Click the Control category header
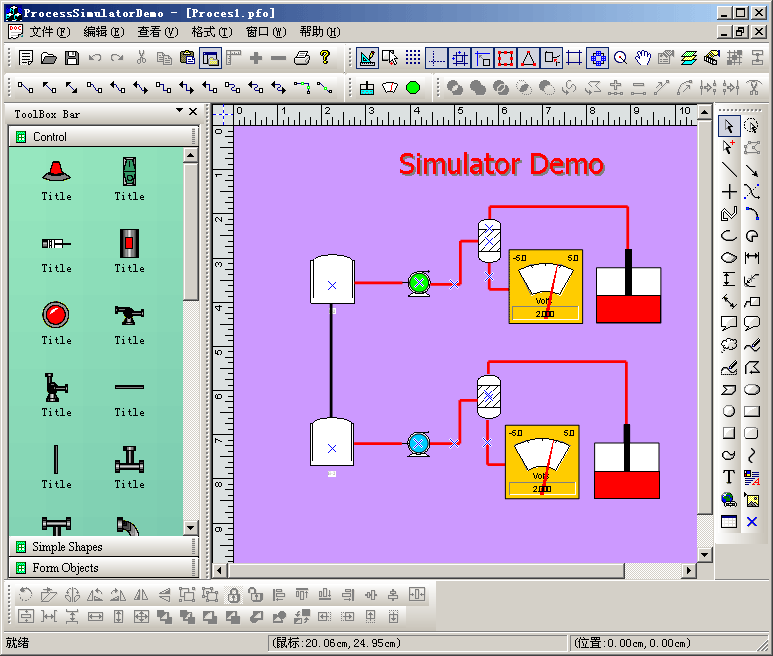Image resolution: width=773 pixels, height=656 pixels. coord(50,137)
